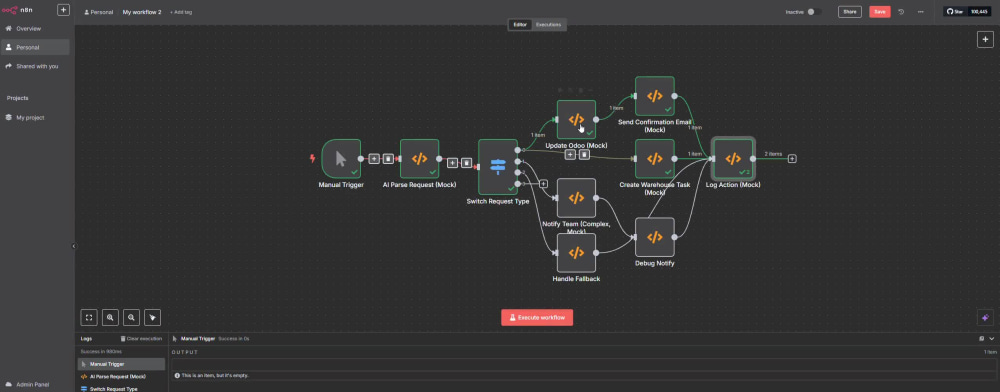Click the tidy up workflow cursor icon
The image size is (1000, 392).
(152, 317)
